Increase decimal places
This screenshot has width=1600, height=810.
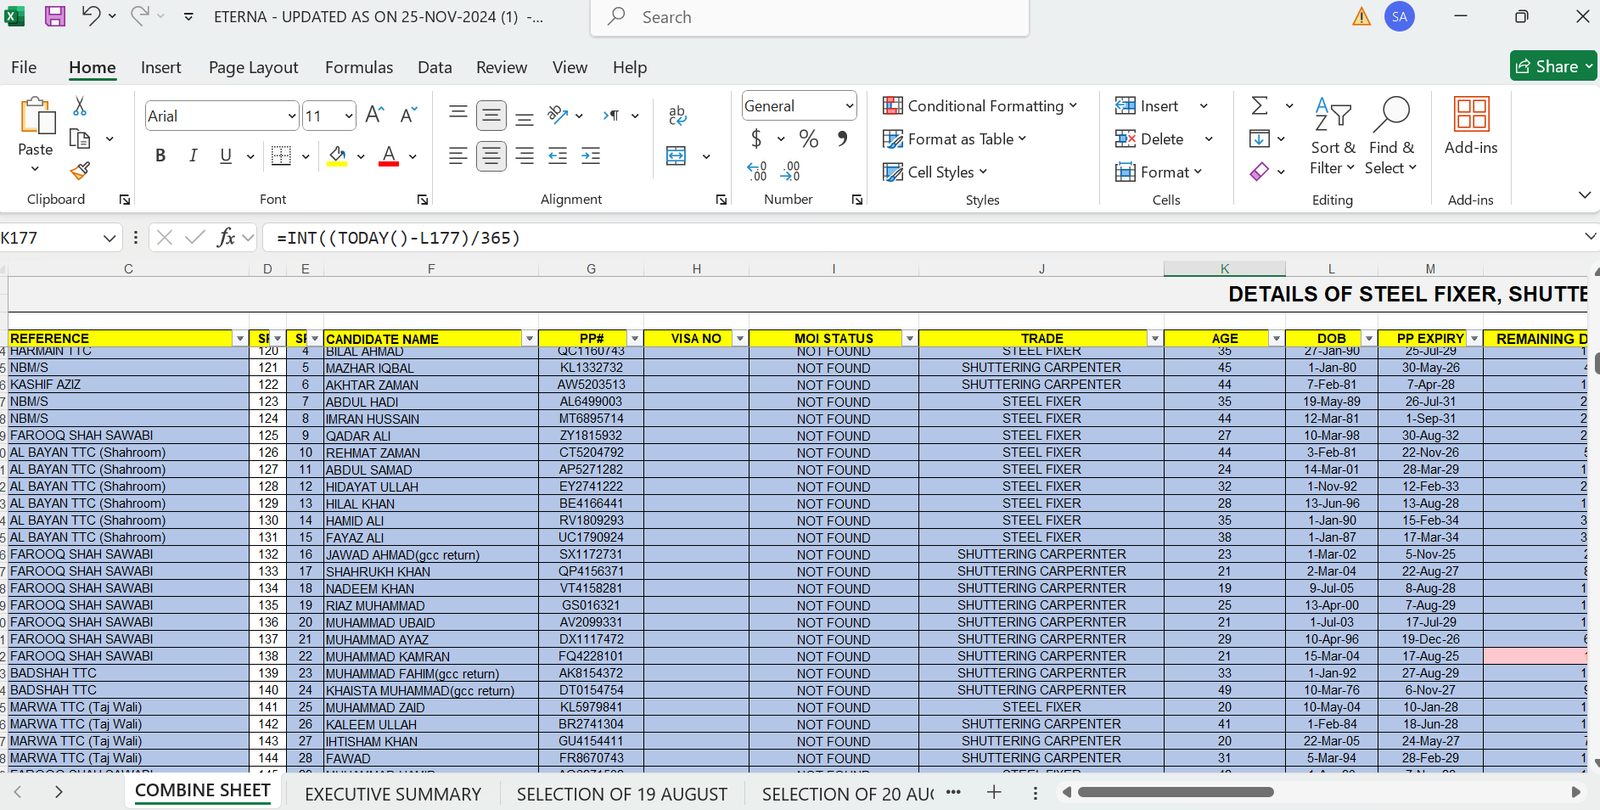[757, 171]
